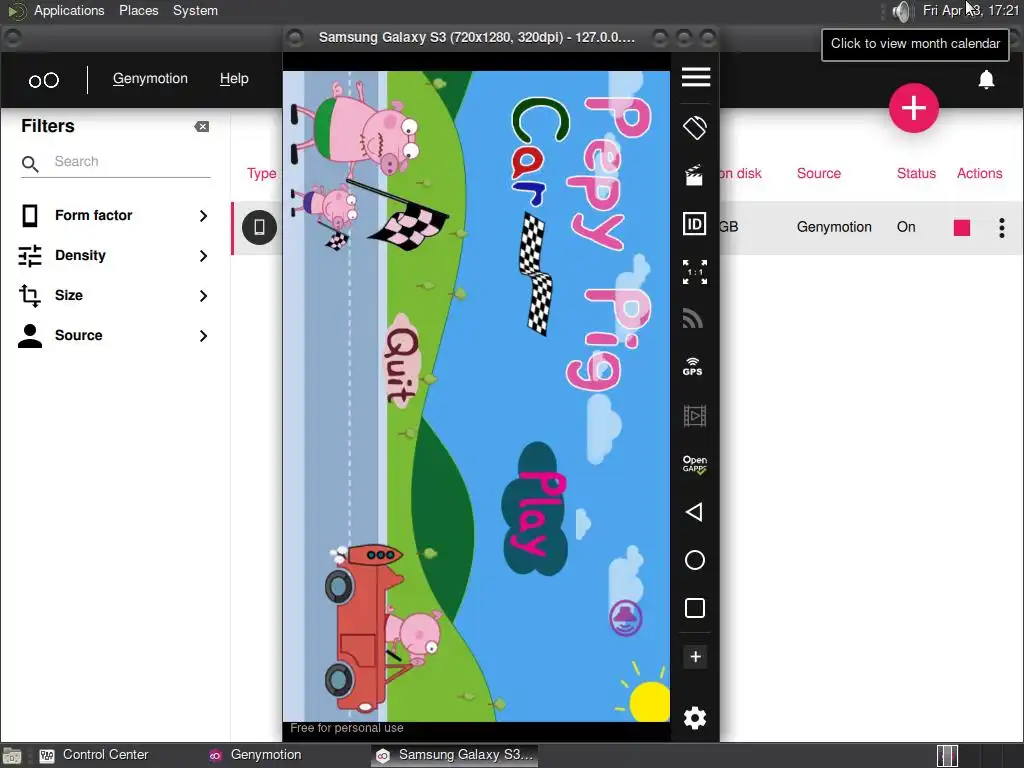The width and height of the screenshot is (1024, 768).
Task: Switch to Samsung Galaxy S3 taskbar window
Action: click(x=455, y=755)
